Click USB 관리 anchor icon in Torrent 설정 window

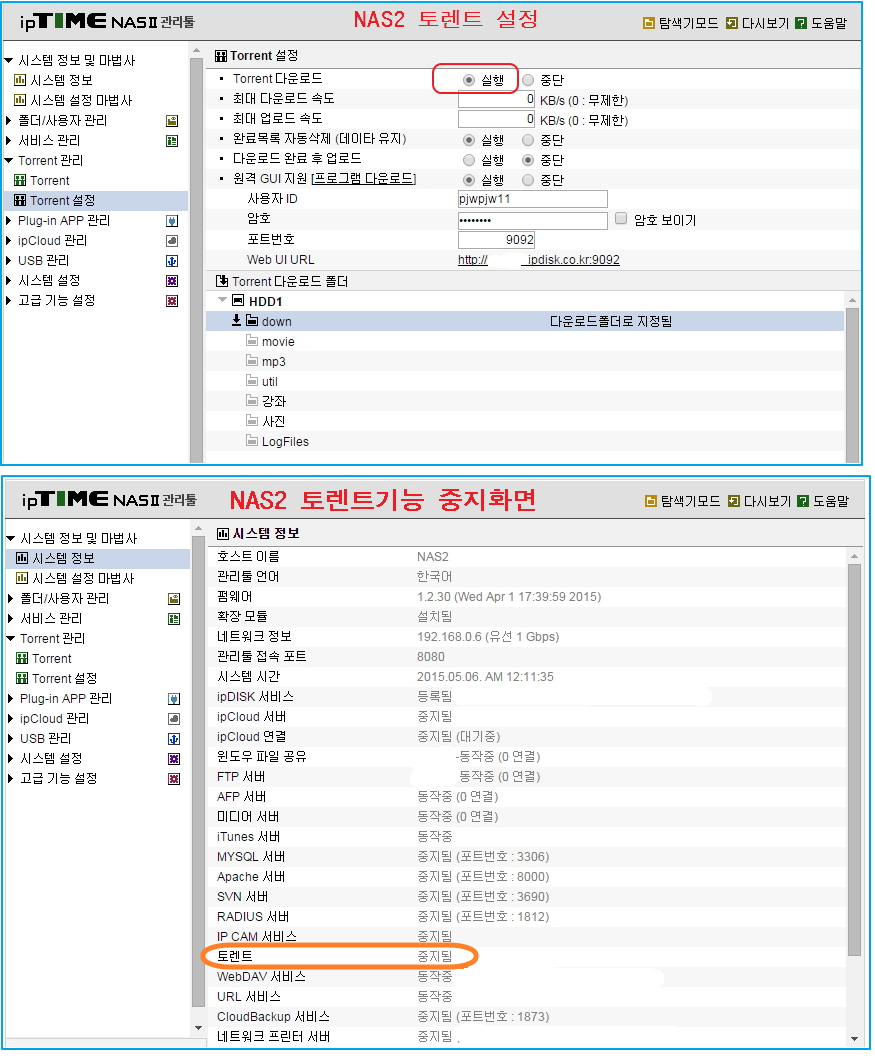172,261
